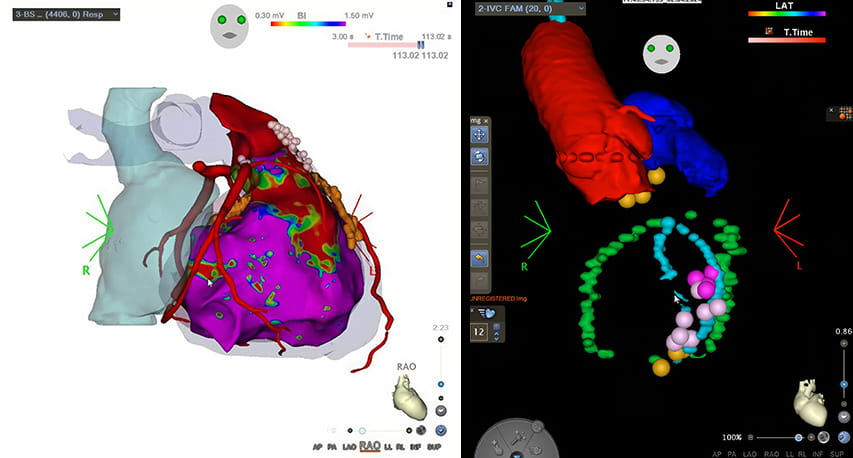Click the blue round button, left view corner
The width and height of the screenshot is (853, 458).
click(441, 430)
